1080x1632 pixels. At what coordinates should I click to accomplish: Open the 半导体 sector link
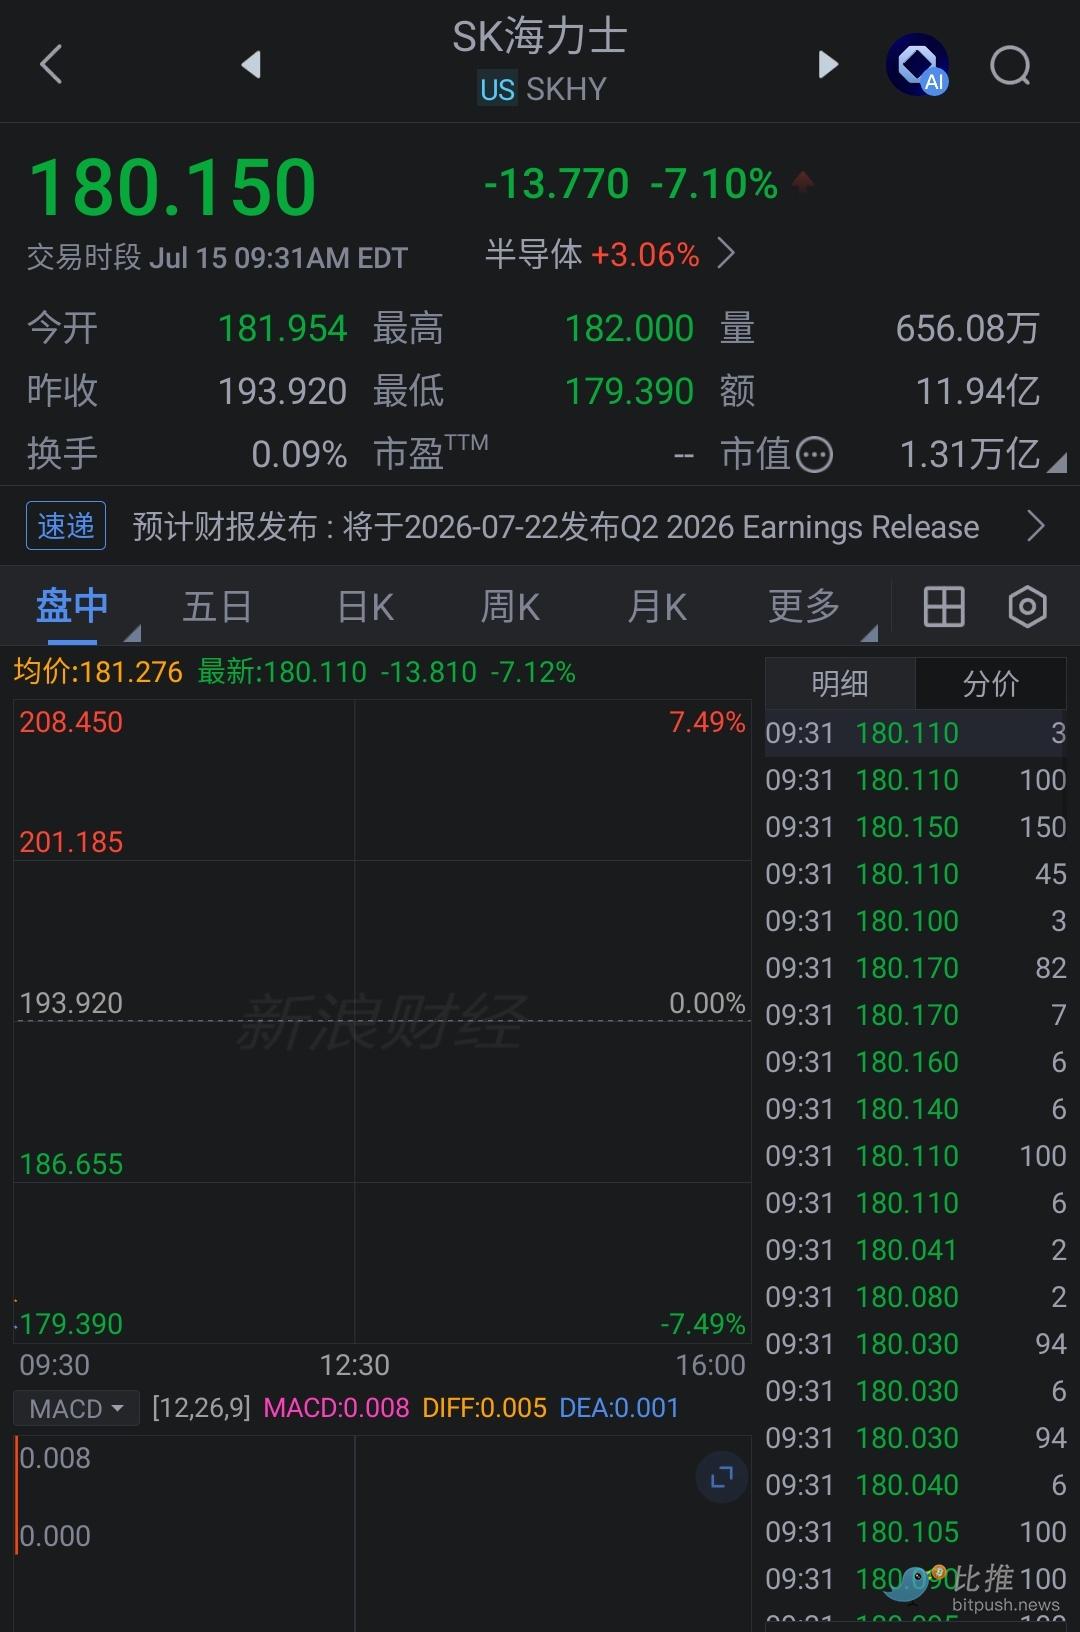tap(610, 254)
